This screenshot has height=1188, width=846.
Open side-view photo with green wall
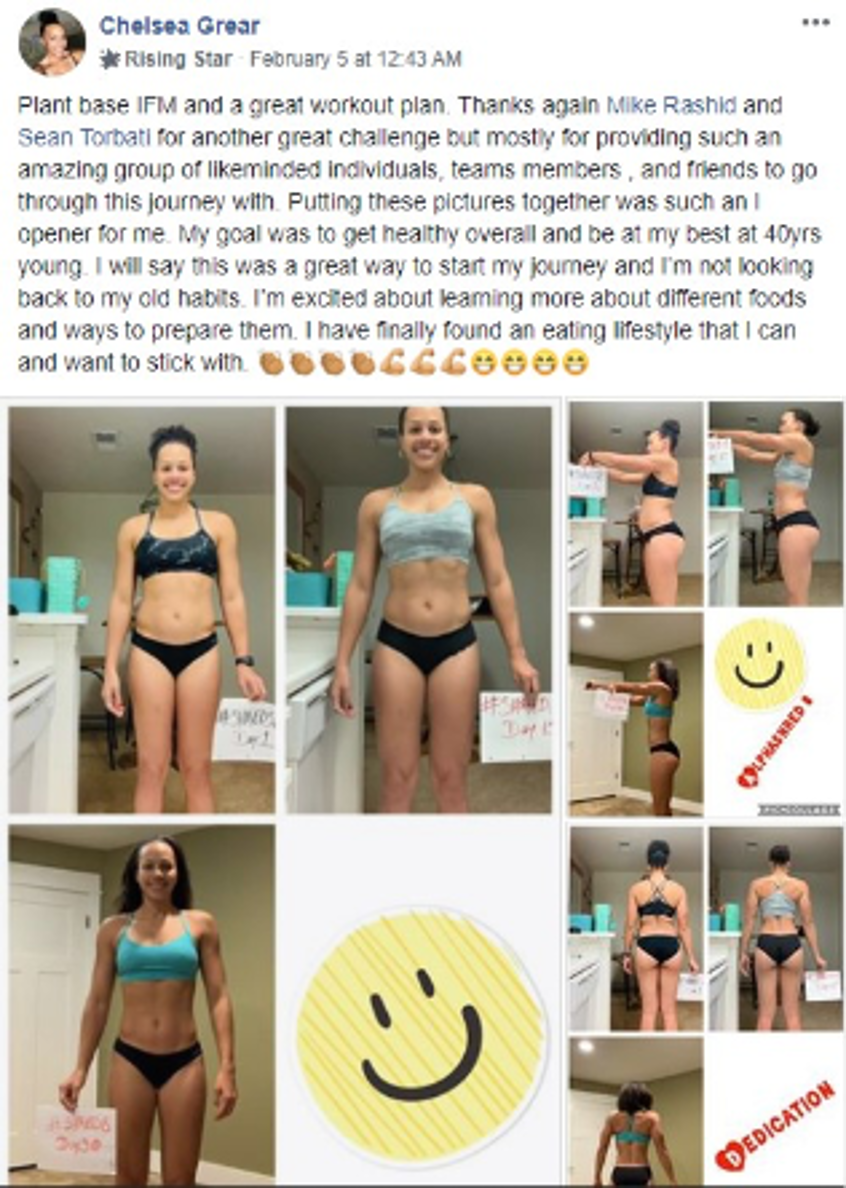tap(636, 714)
